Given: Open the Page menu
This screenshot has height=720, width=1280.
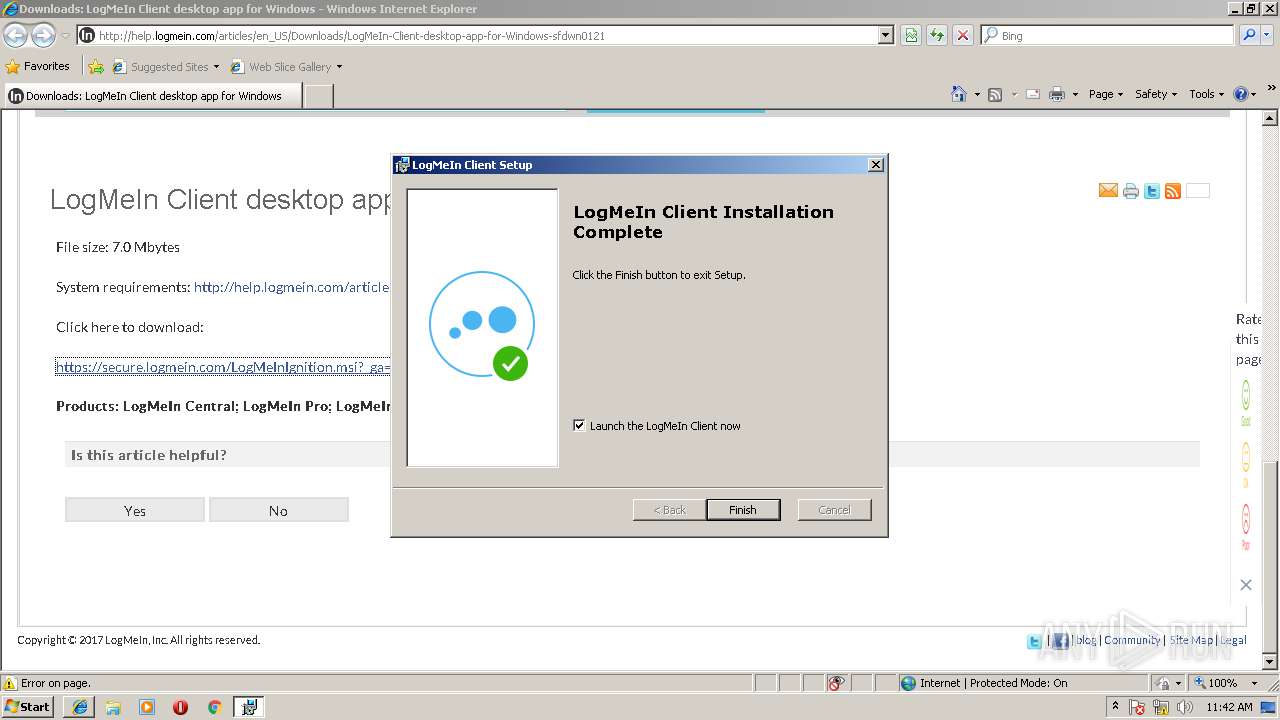Looking at the screenshot, I should click(x=1105, y=94).
